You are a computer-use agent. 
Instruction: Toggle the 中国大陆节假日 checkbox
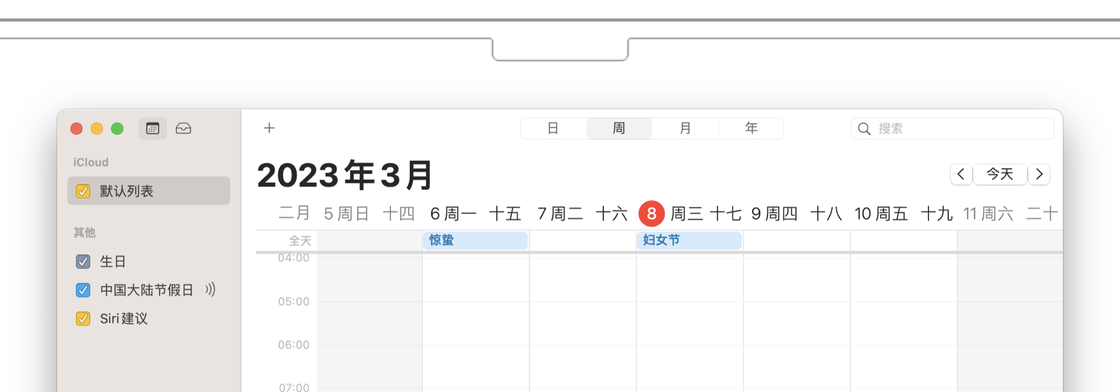[83, 290]
